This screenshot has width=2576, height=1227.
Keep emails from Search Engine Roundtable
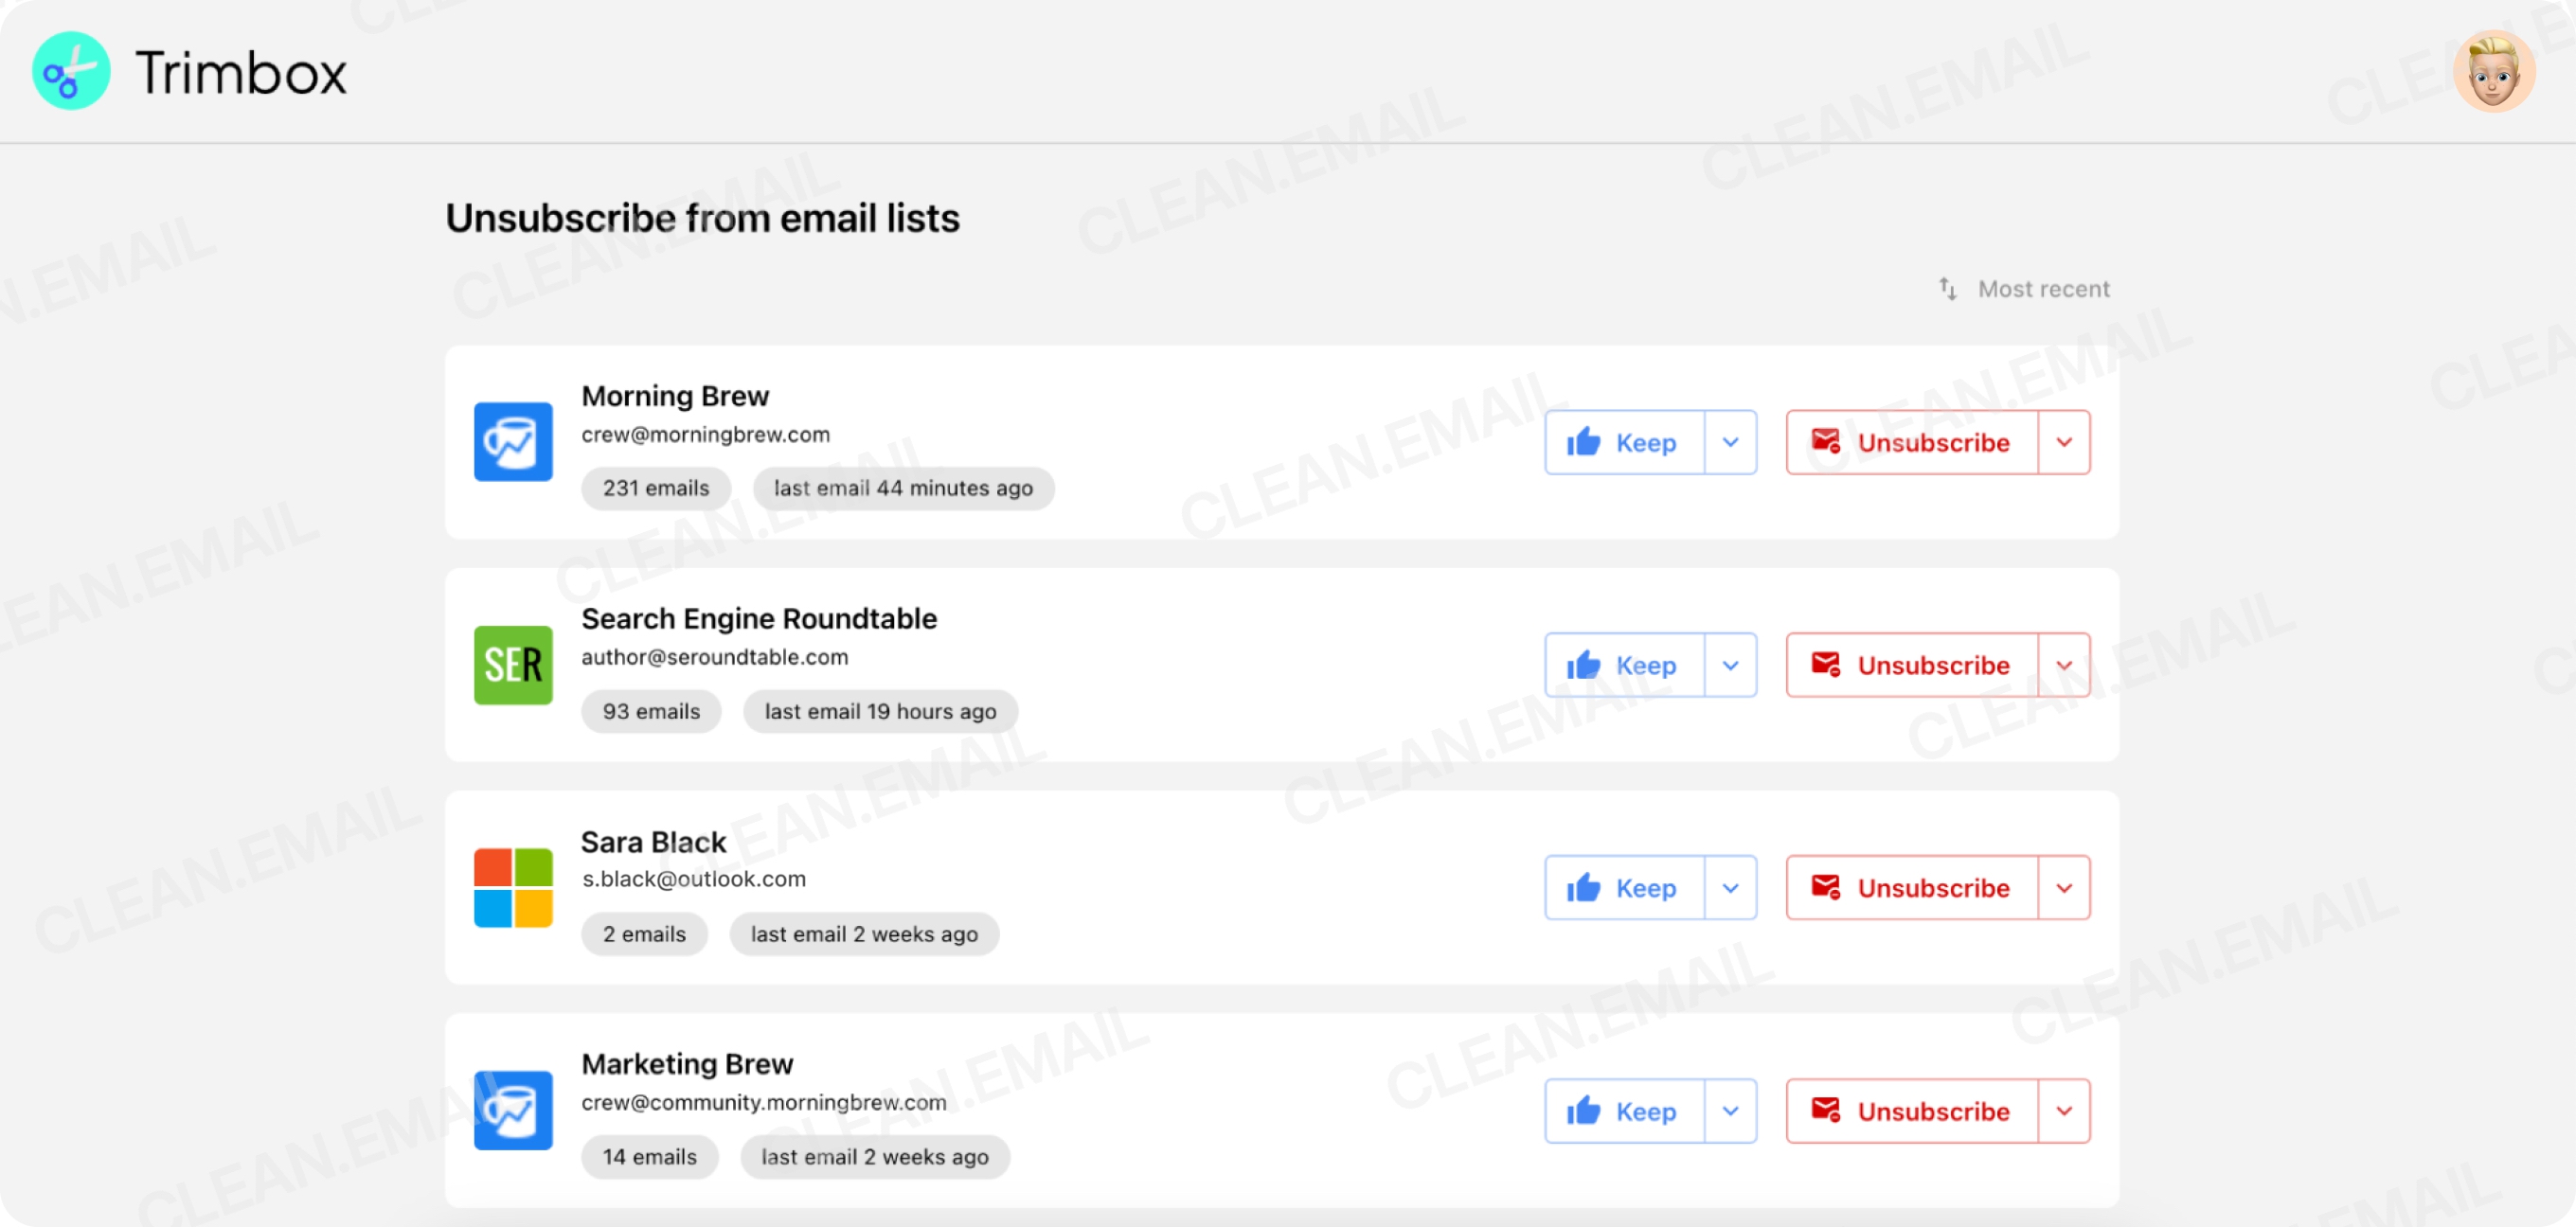1623,665
